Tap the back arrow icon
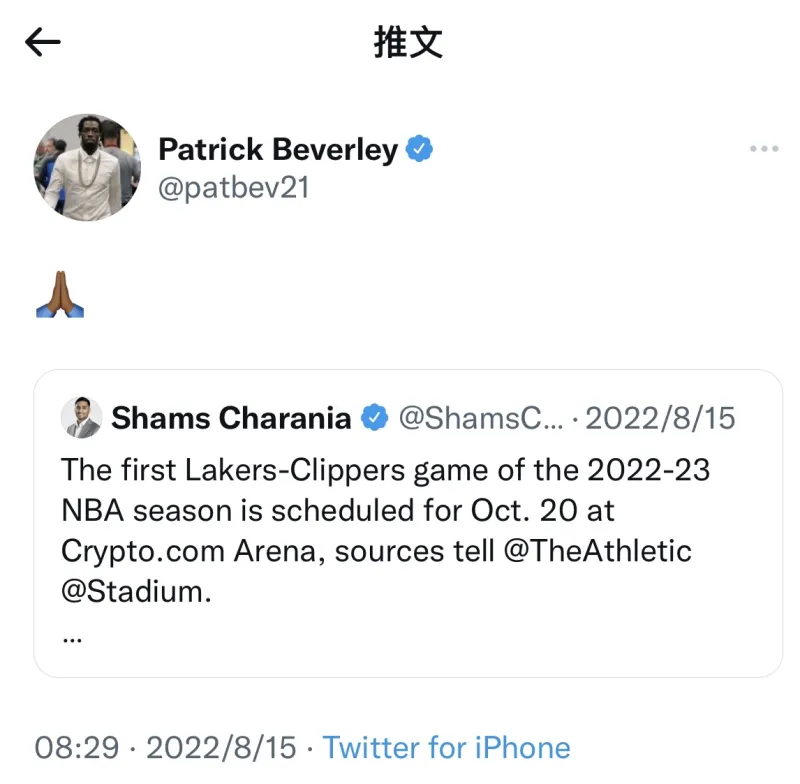This screenshot has width=800, height=784. (43, 41)
